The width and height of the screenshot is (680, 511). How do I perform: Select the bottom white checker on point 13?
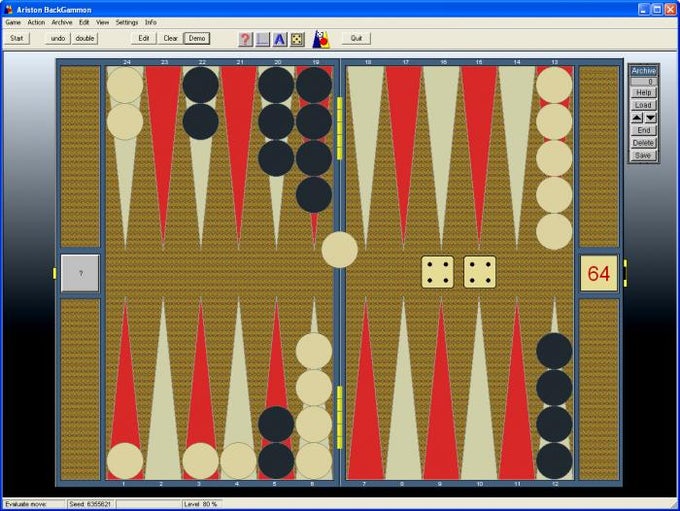tap(554, 231)
